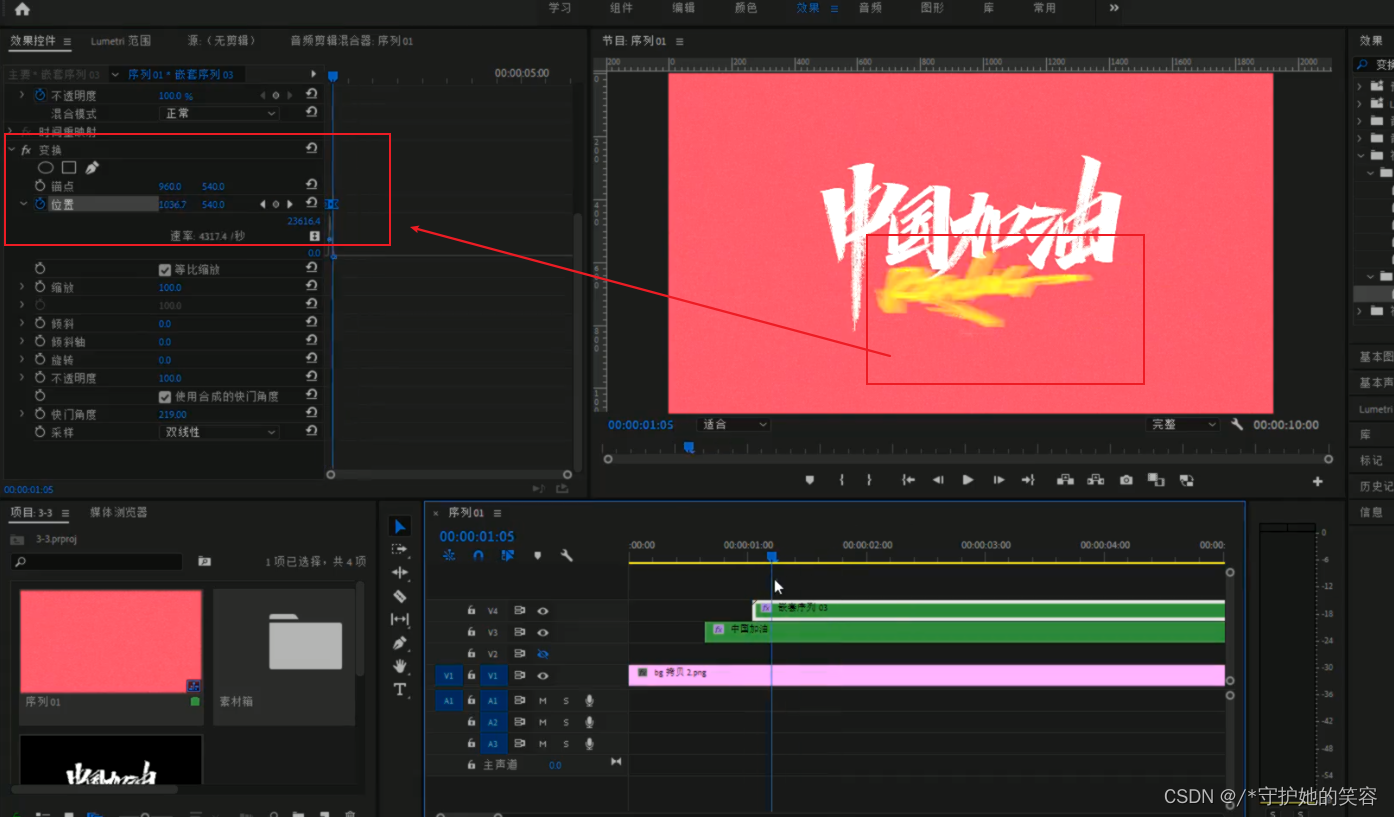
Task: Click comparison view icon in program monitor
Action: tap(1156, 480)
